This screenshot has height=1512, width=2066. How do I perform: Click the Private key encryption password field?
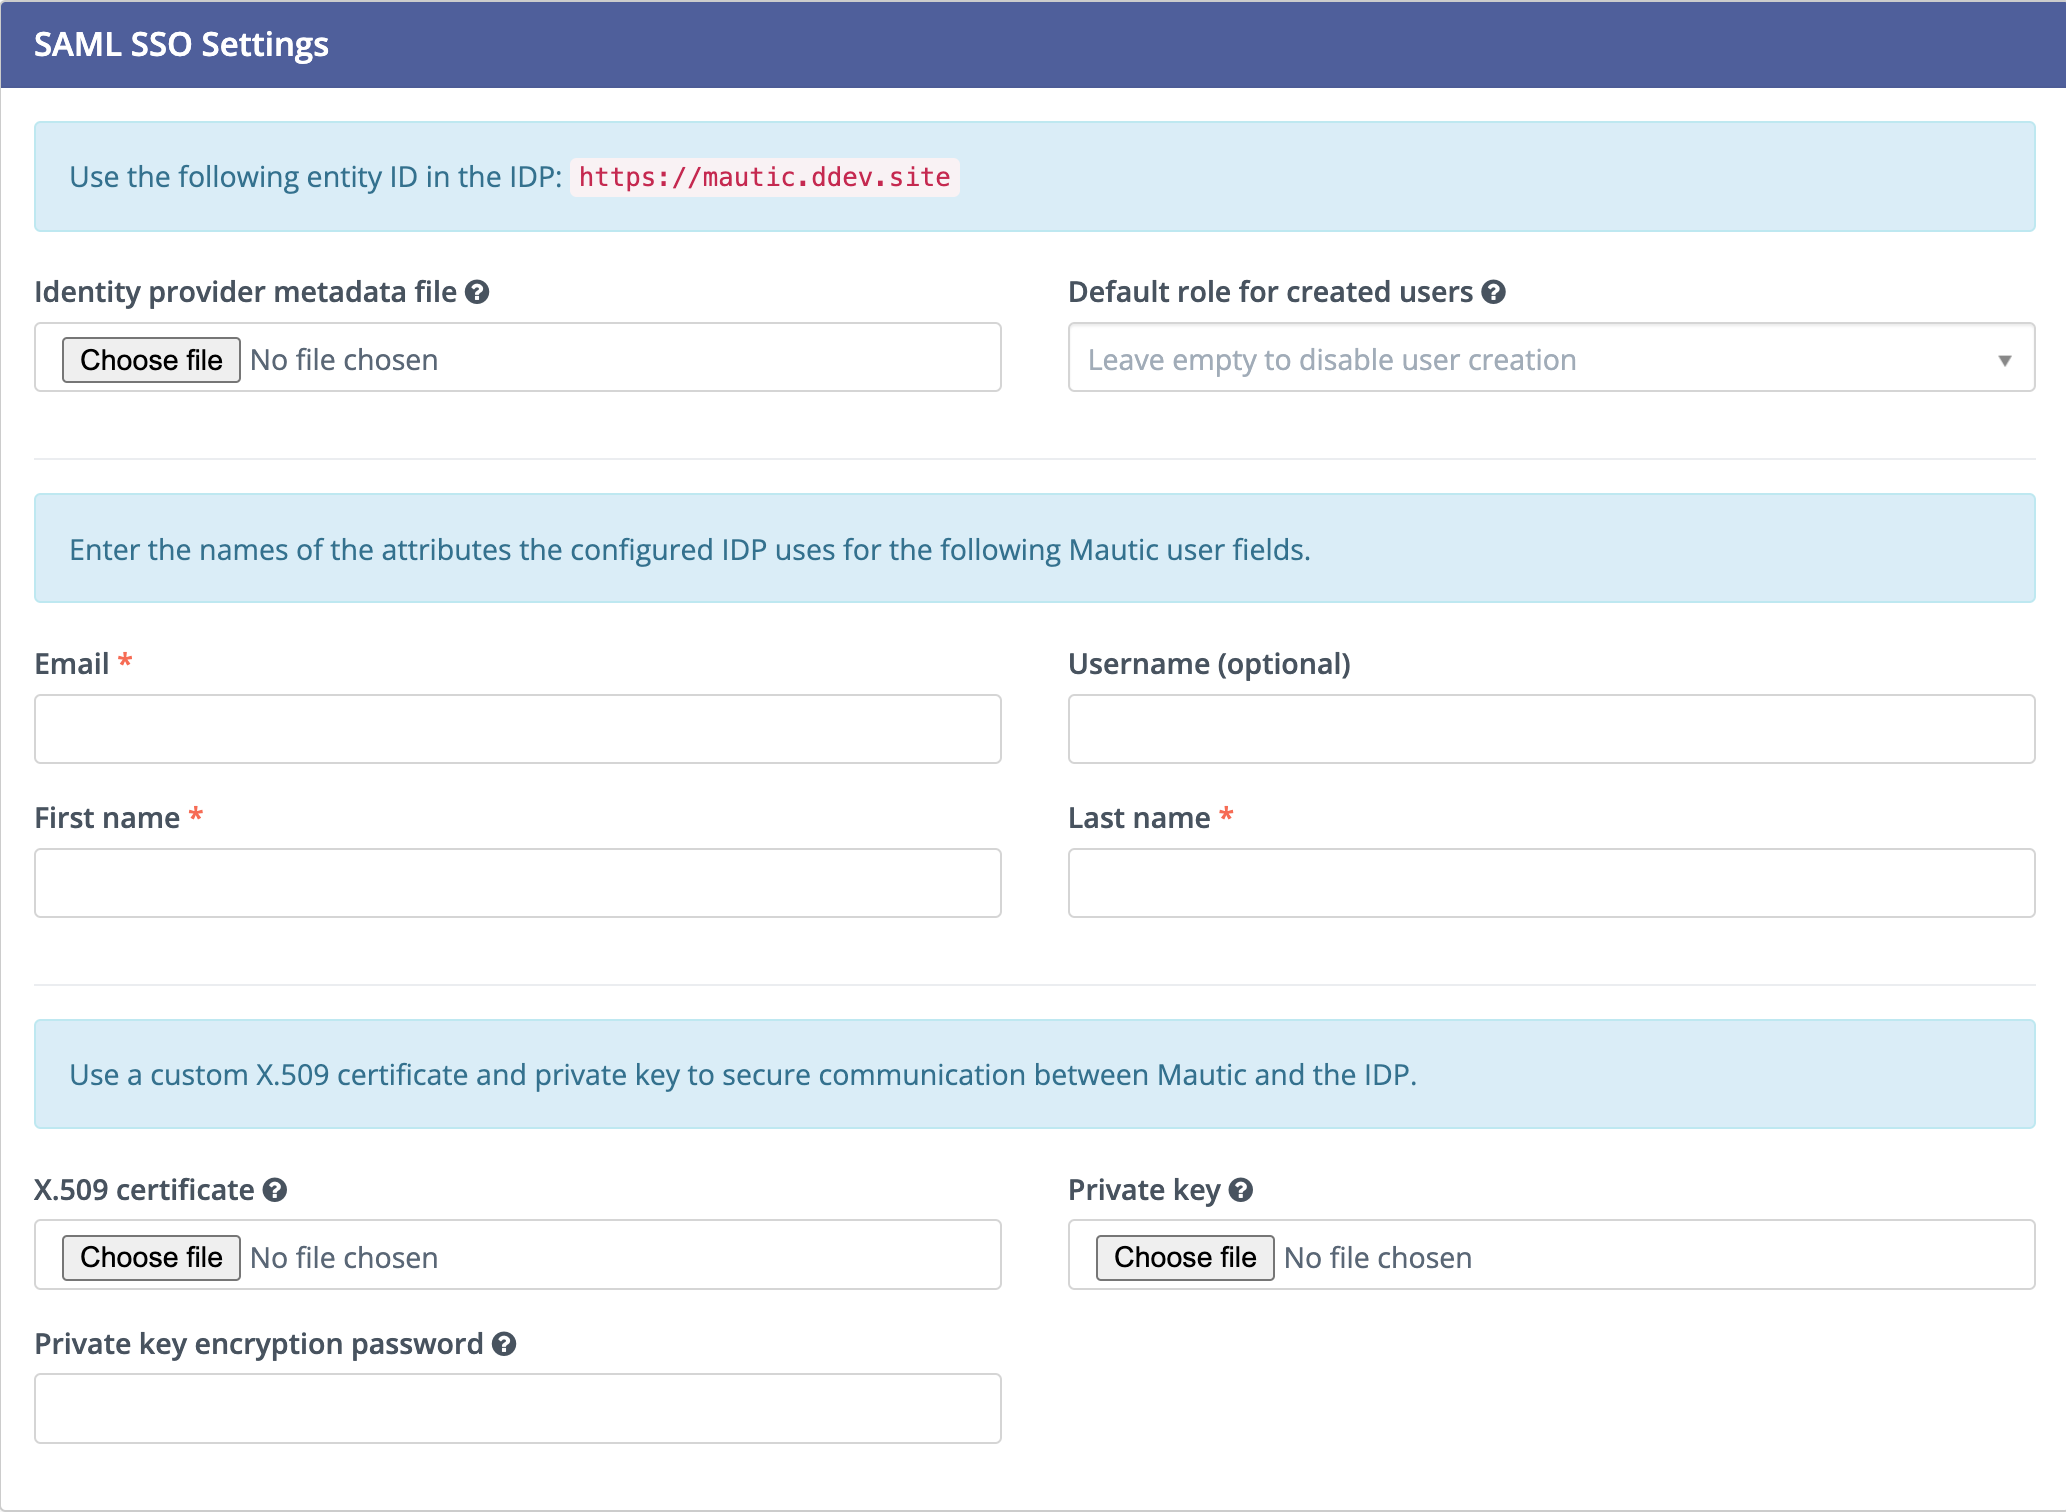pyautogui.click(x=517, y=1408)
